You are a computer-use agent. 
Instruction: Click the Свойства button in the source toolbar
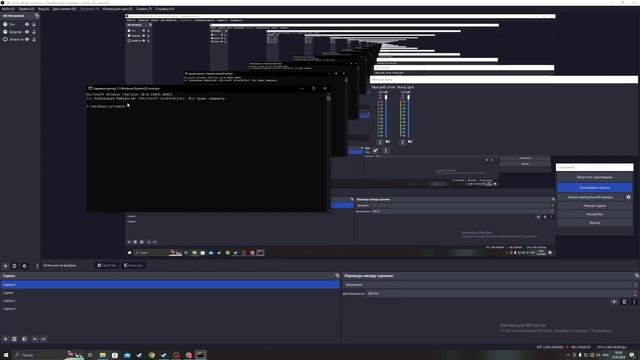coord(107,265)
